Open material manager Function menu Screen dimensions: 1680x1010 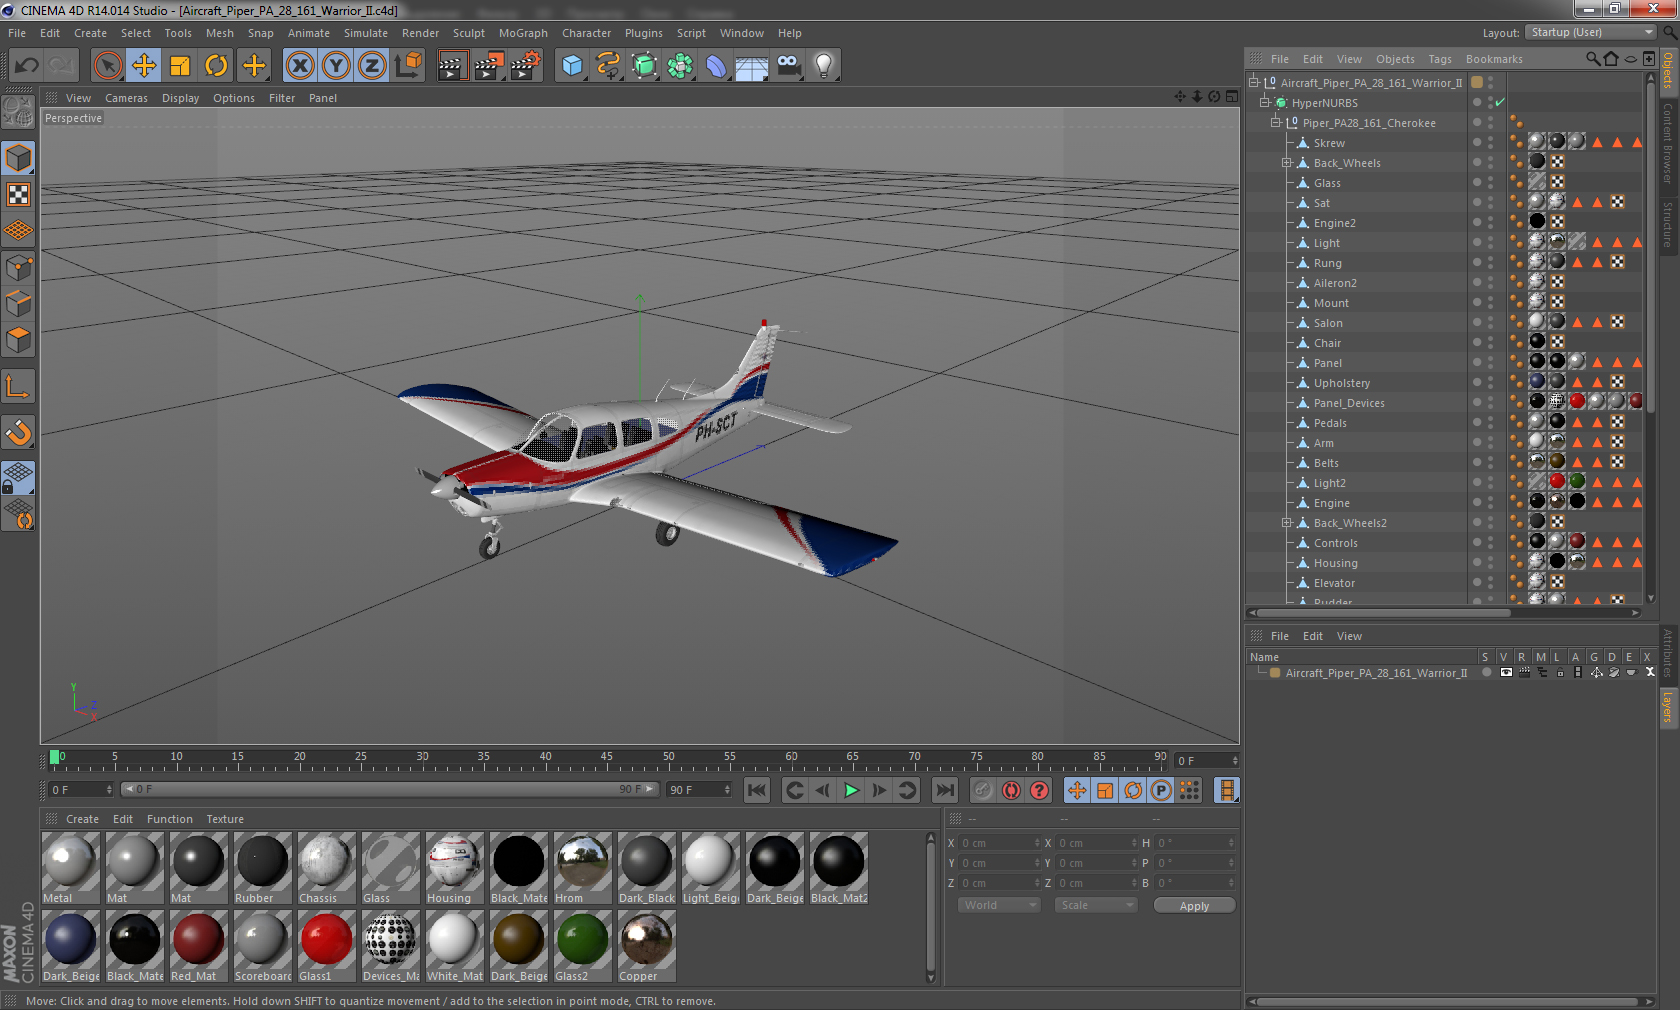click(x=170, y=819)
